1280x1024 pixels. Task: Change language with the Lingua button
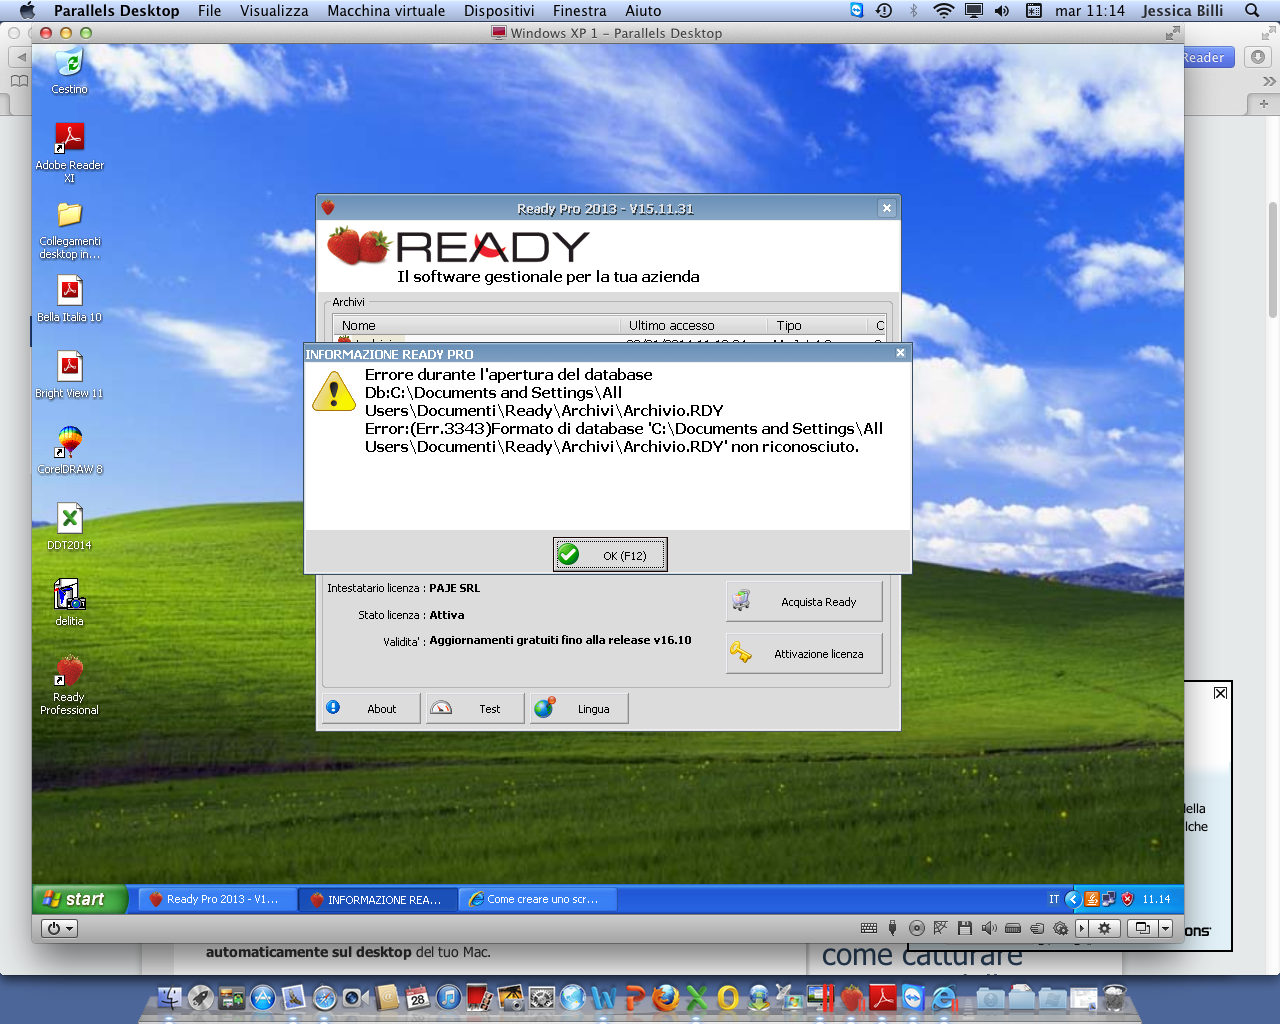pos(580,709)
